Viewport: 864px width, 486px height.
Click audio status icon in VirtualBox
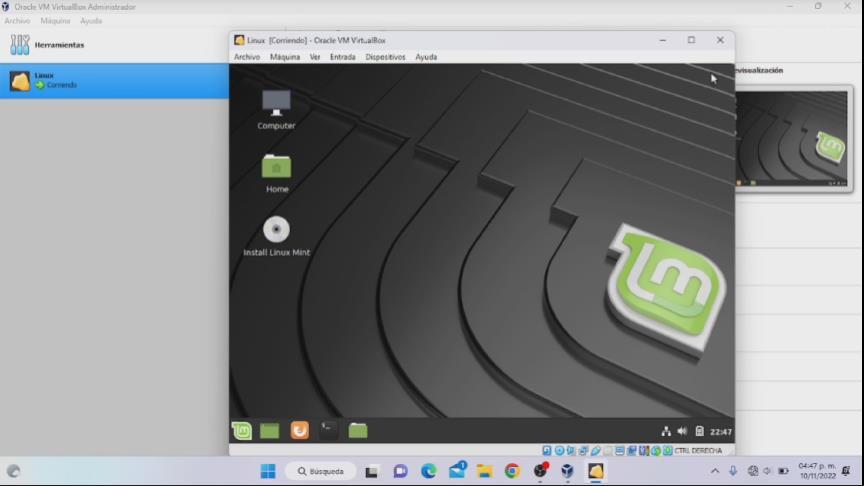tap(570, 451)
